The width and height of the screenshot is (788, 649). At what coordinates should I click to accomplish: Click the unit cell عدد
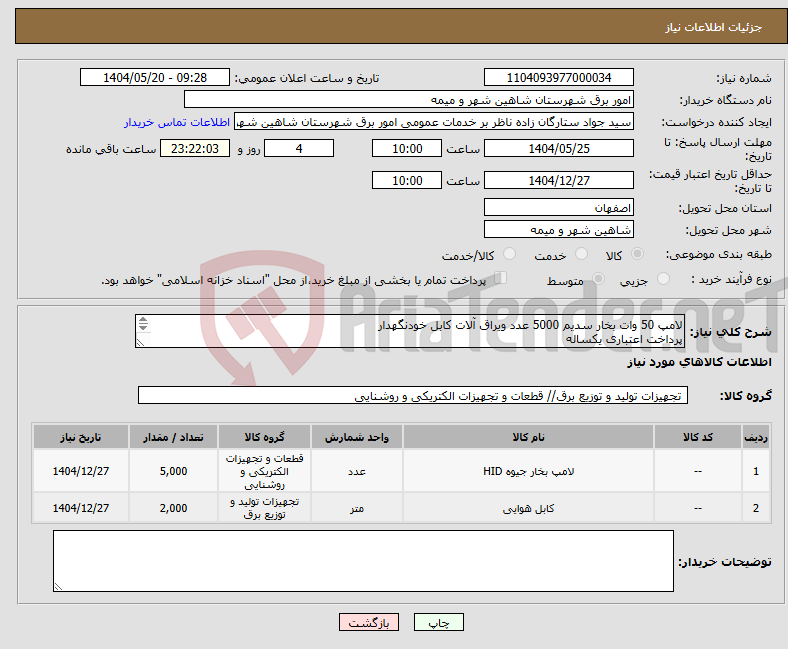tap(357, 471)
